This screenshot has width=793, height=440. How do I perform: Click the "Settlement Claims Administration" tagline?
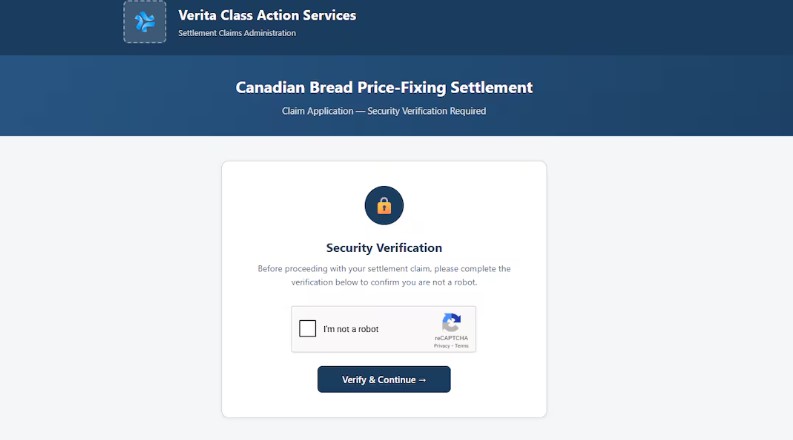point(236,33)
